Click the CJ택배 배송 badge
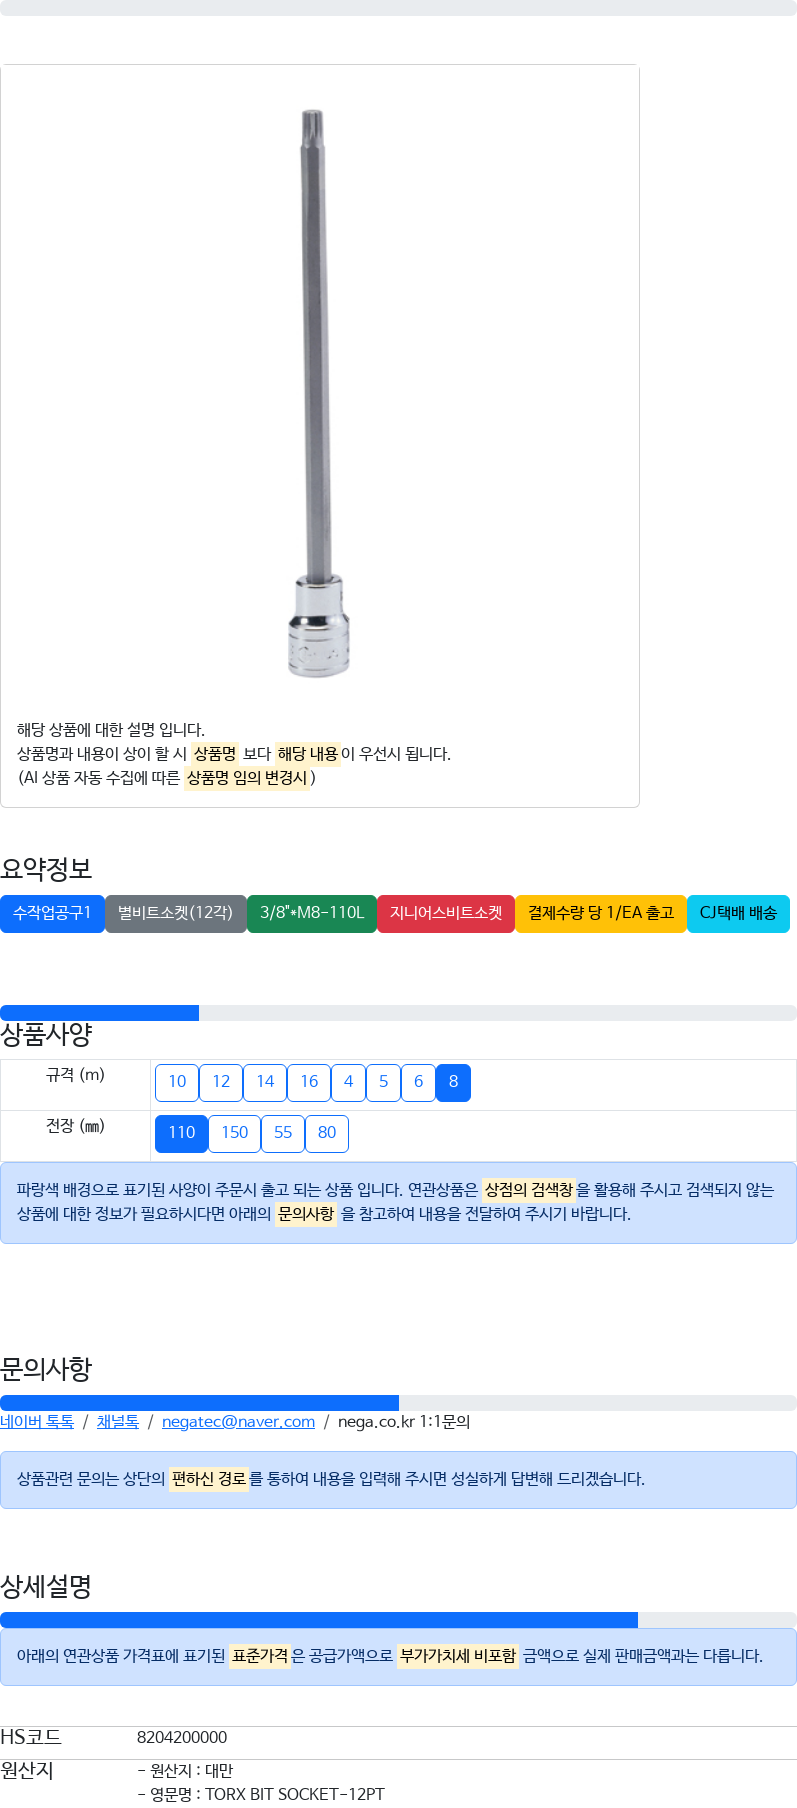 pyautogui.click(x=738, y=914)
